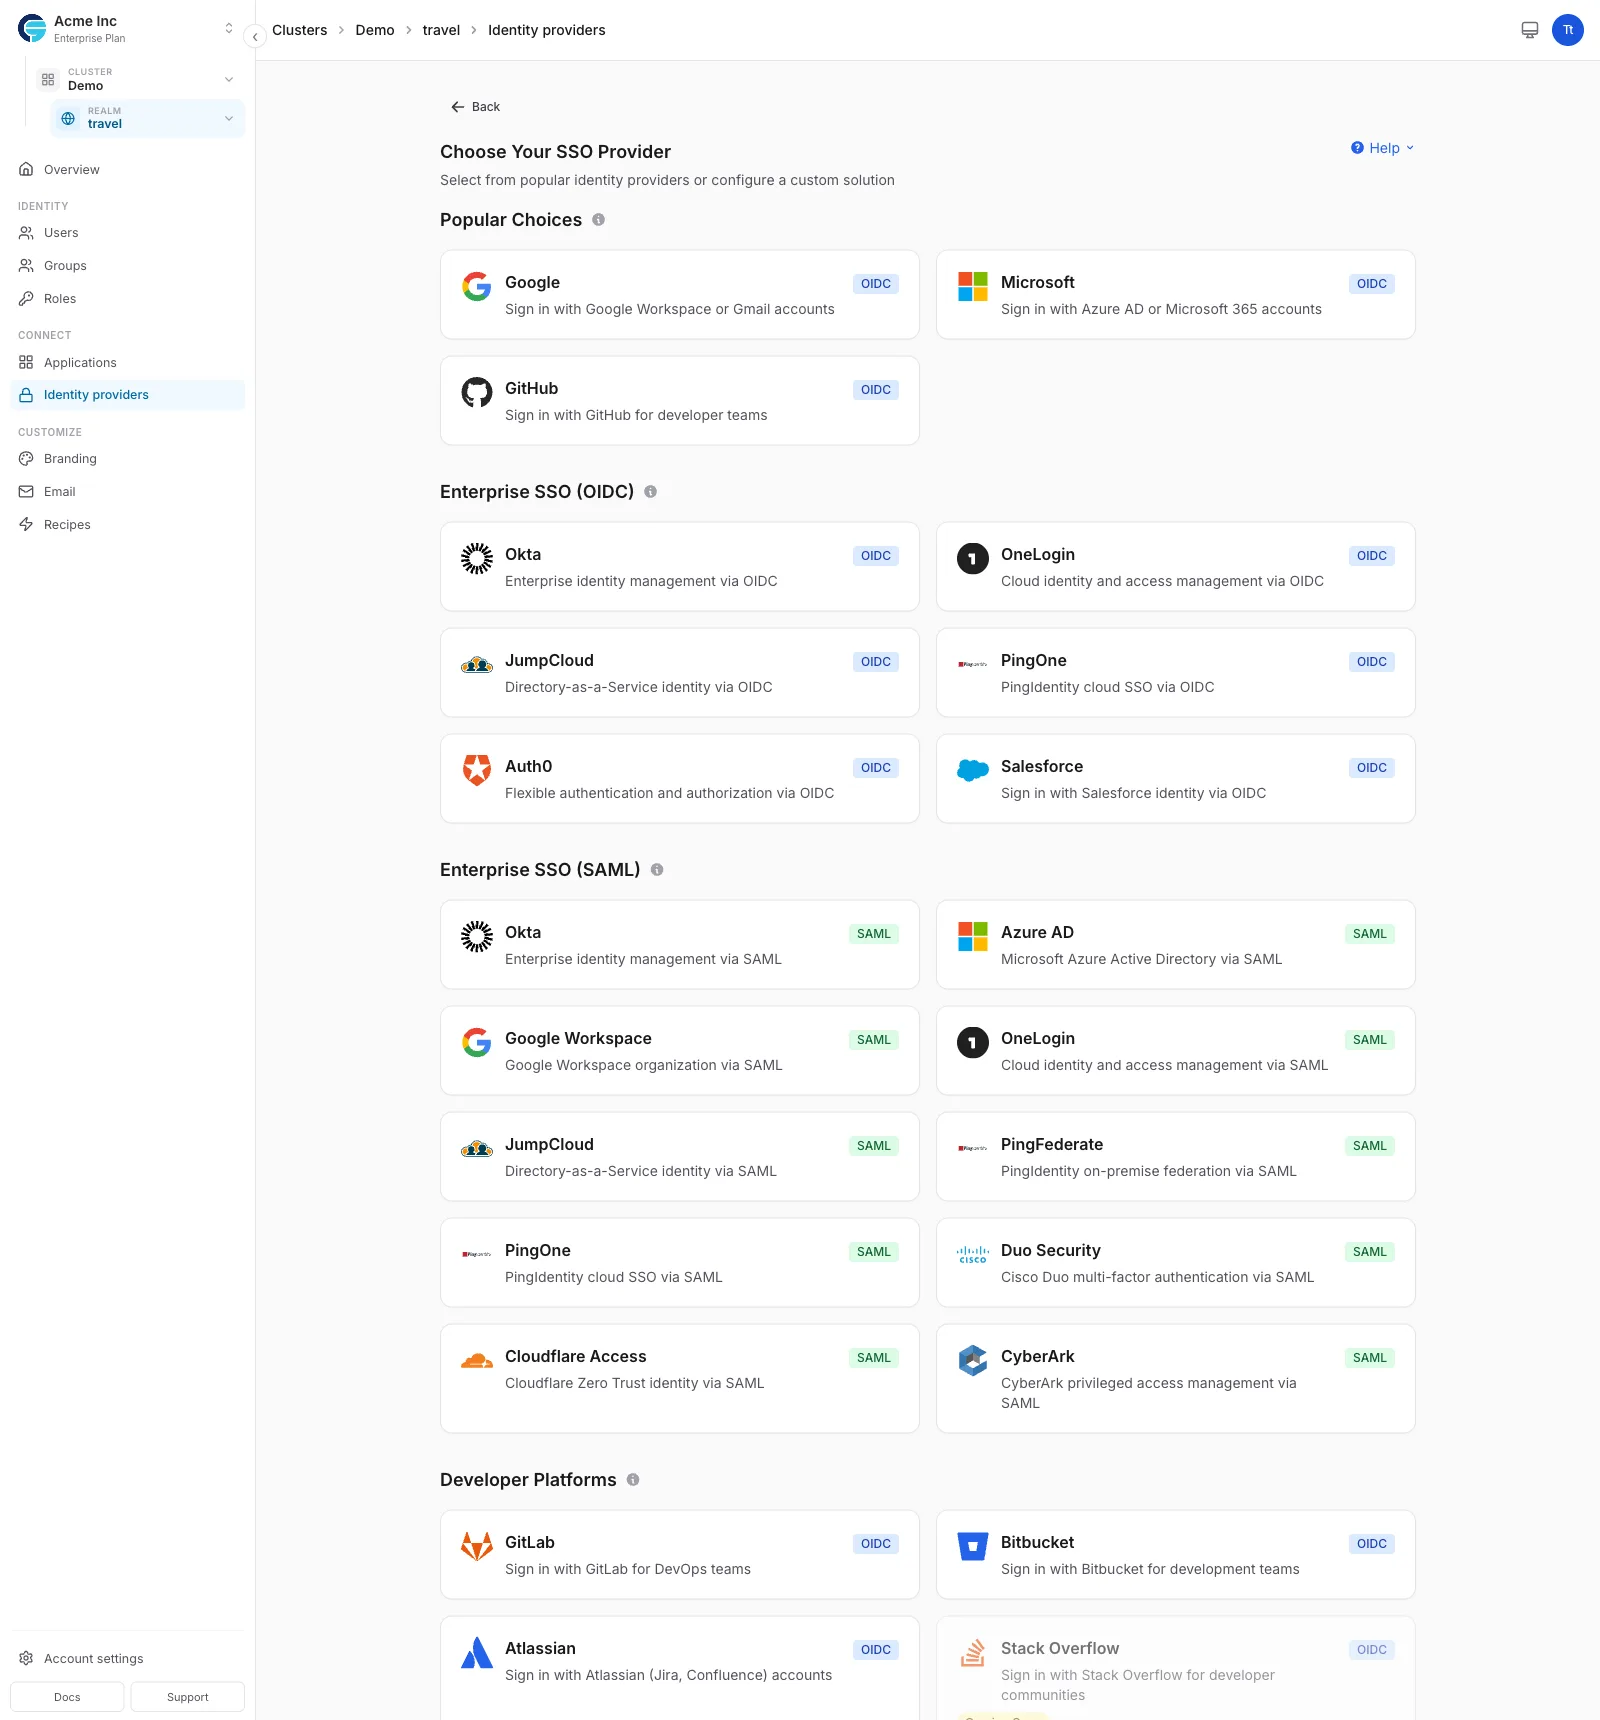
Task: Open Roles in the sidebar
Action: (127, 299)
